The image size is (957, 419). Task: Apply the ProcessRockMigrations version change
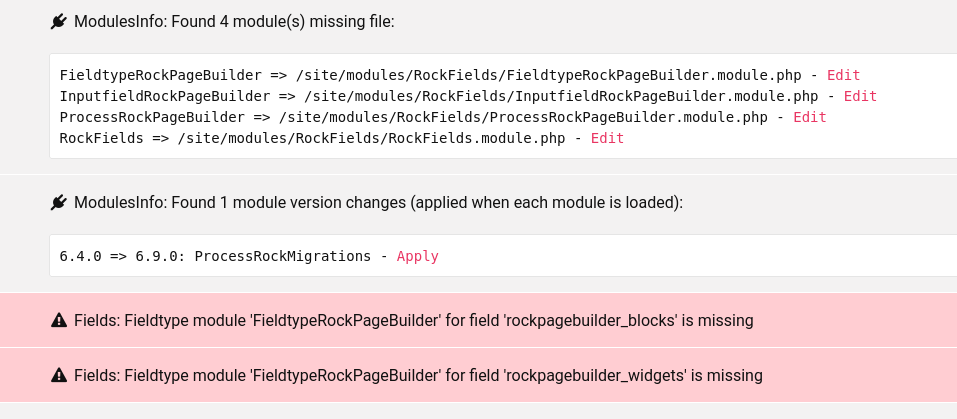[x=417, y=256]
